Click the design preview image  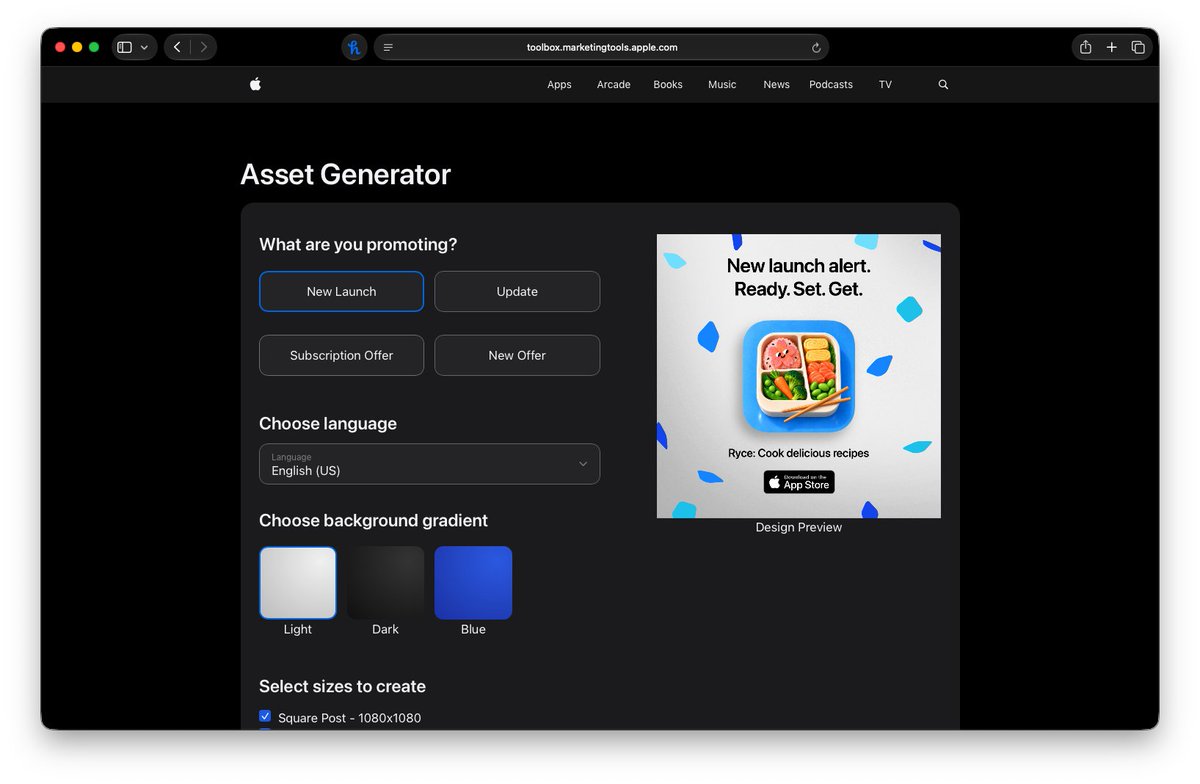tap(798, 376)
